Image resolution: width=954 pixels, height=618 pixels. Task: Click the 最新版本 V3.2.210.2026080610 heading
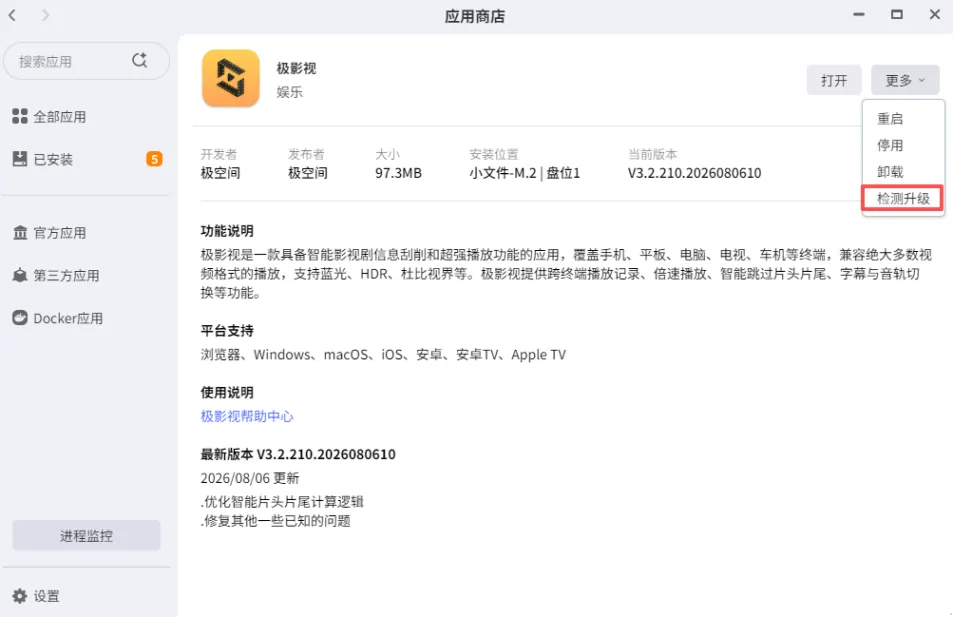click(298, 454)
